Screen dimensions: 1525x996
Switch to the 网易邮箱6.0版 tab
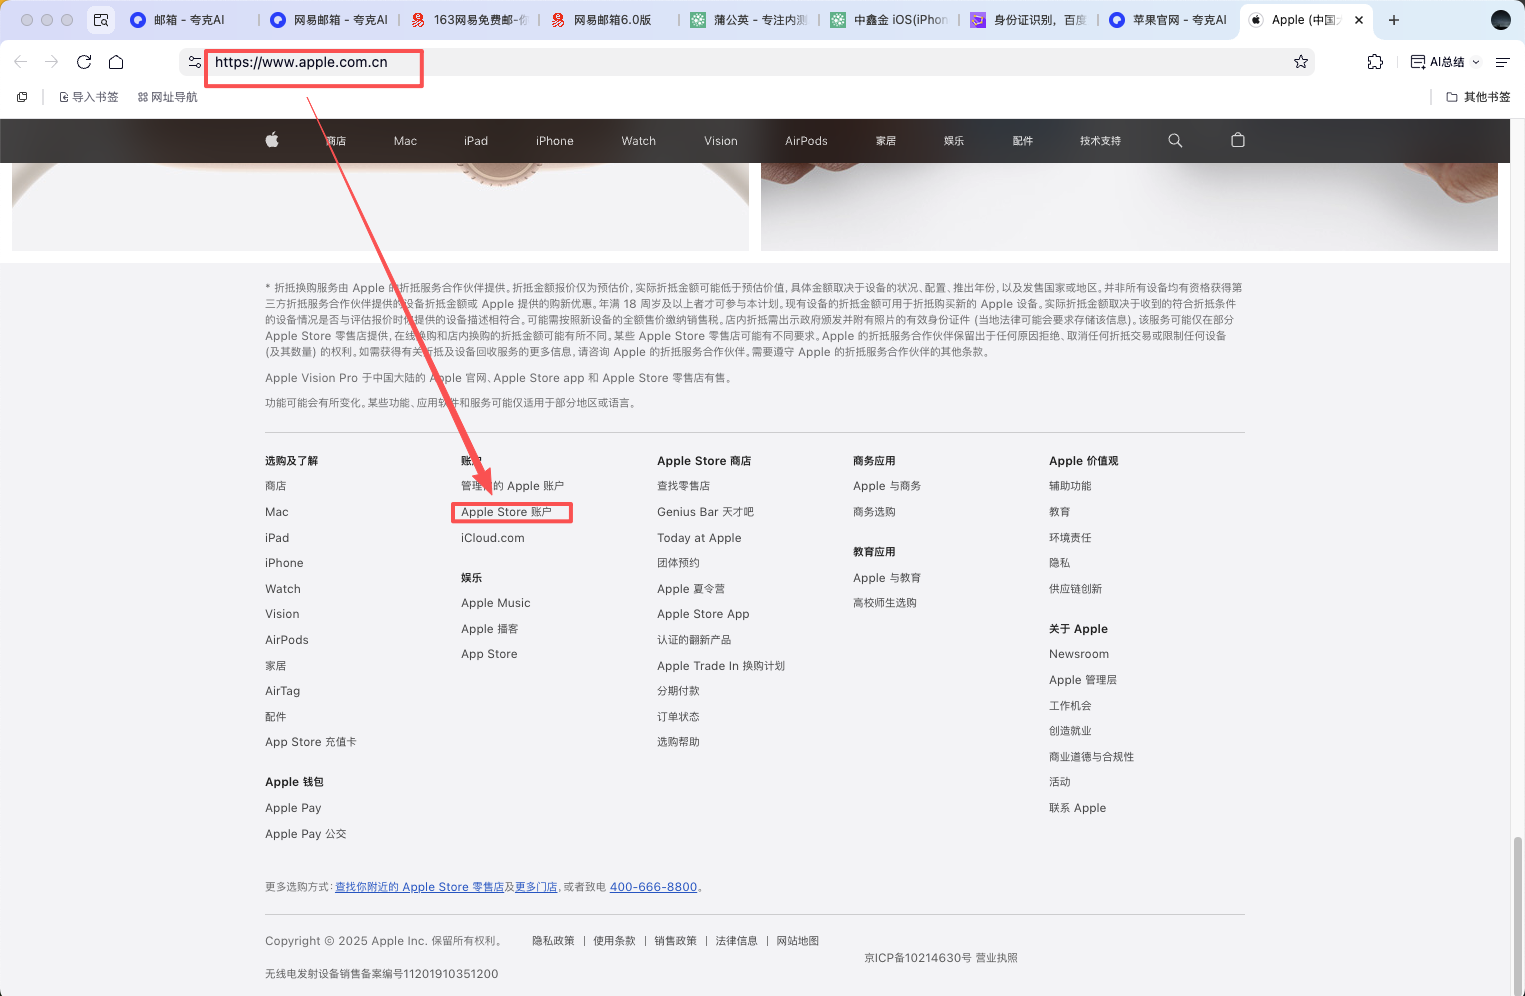(610, 20)
